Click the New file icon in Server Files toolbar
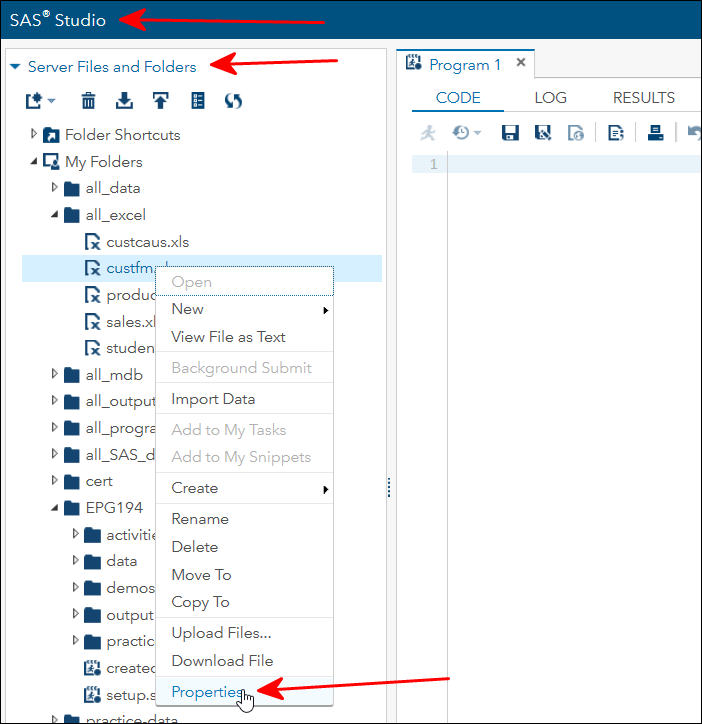Image resolution: width=702 pixels, height=724 pixels. click(x=34, y=101)
